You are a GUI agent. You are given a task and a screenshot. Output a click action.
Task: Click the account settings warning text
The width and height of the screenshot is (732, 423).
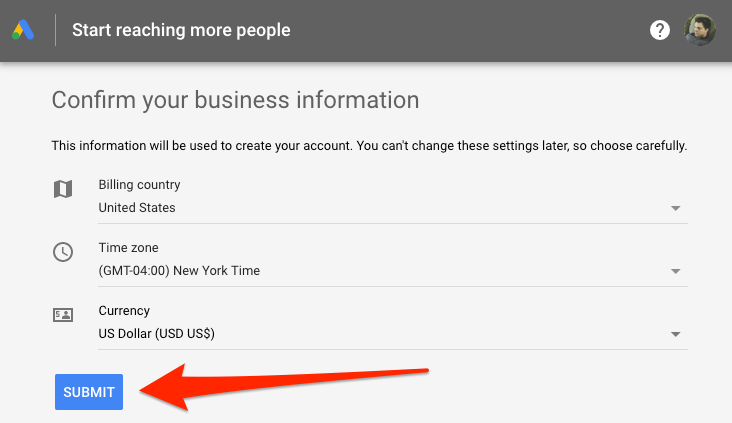click(369, 146)
